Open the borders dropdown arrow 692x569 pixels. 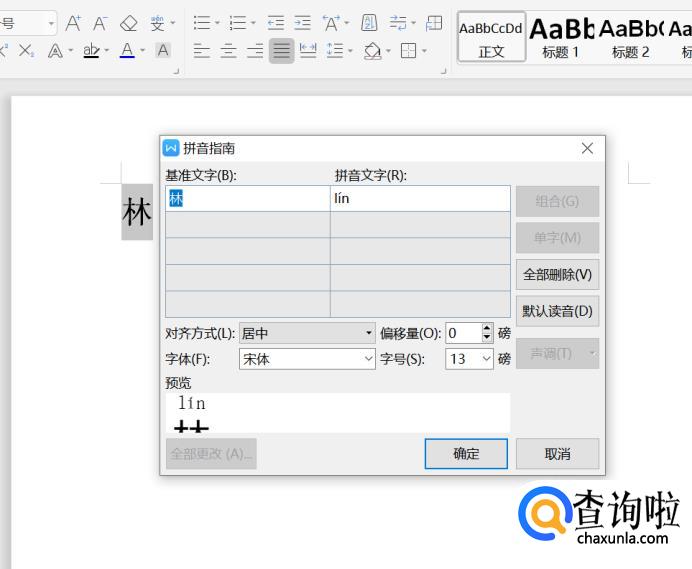coord(424,51)
